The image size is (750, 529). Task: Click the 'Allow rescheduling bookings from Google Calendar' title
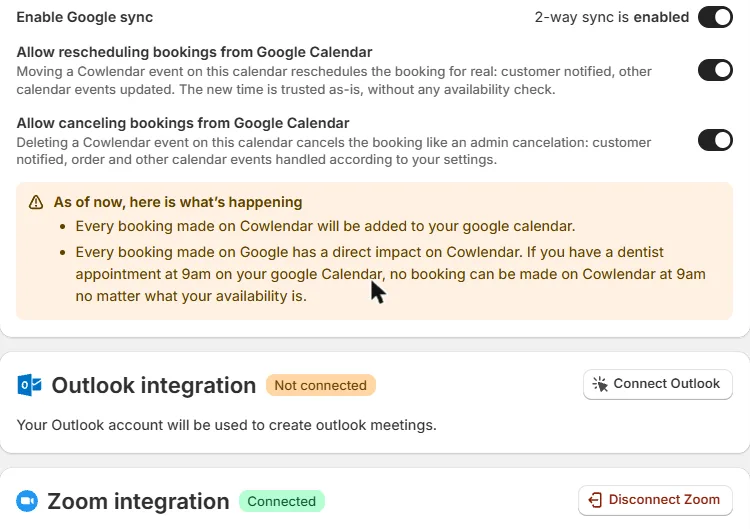[194, 52]
